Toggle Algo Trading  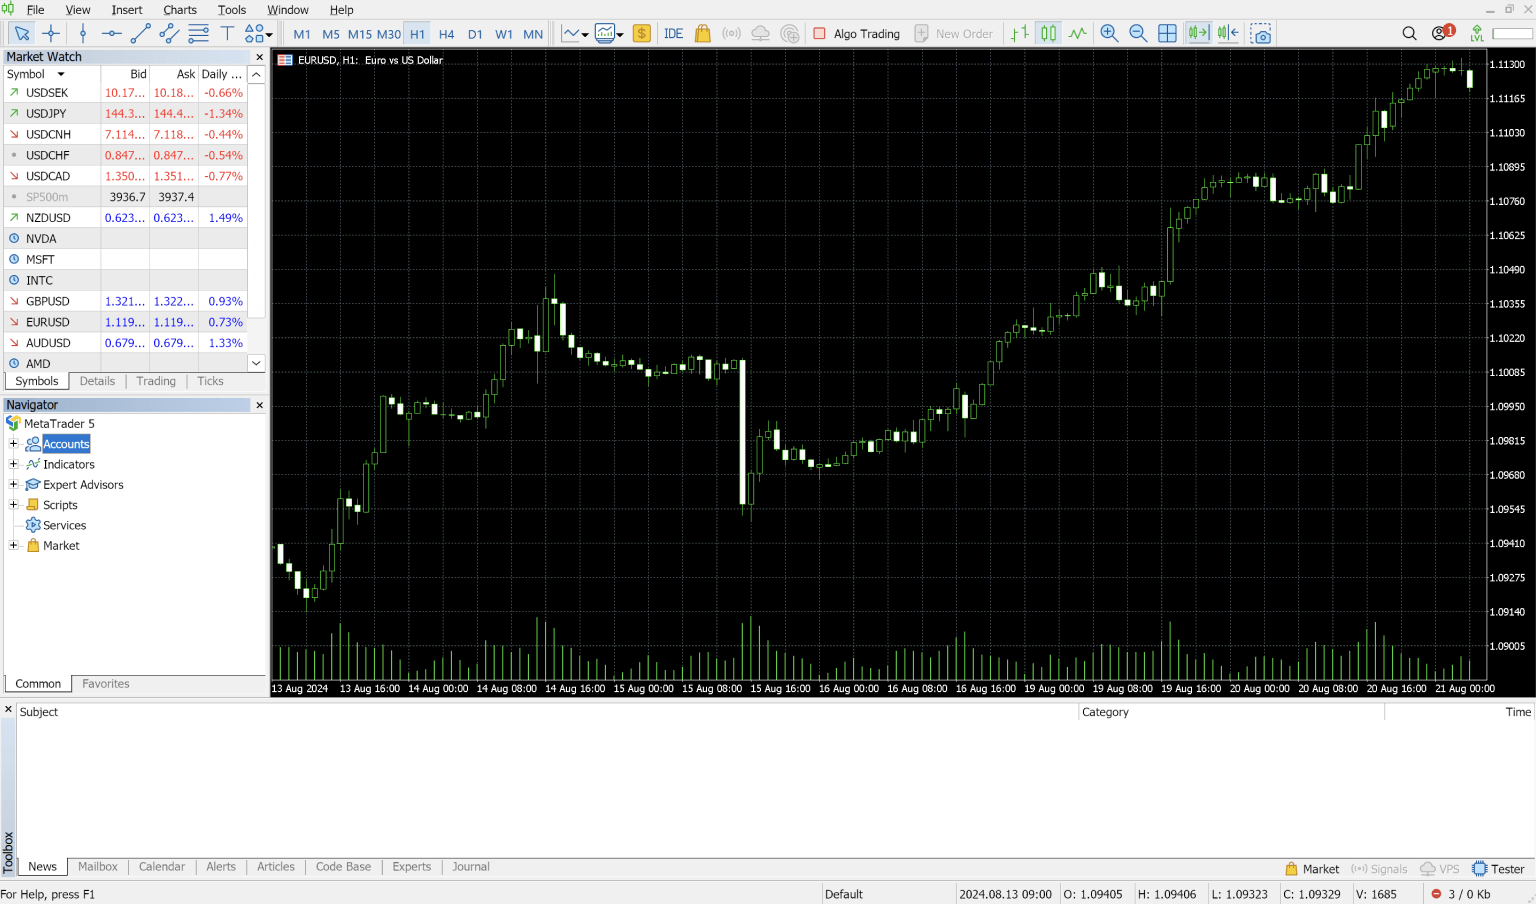click(856, 34)
